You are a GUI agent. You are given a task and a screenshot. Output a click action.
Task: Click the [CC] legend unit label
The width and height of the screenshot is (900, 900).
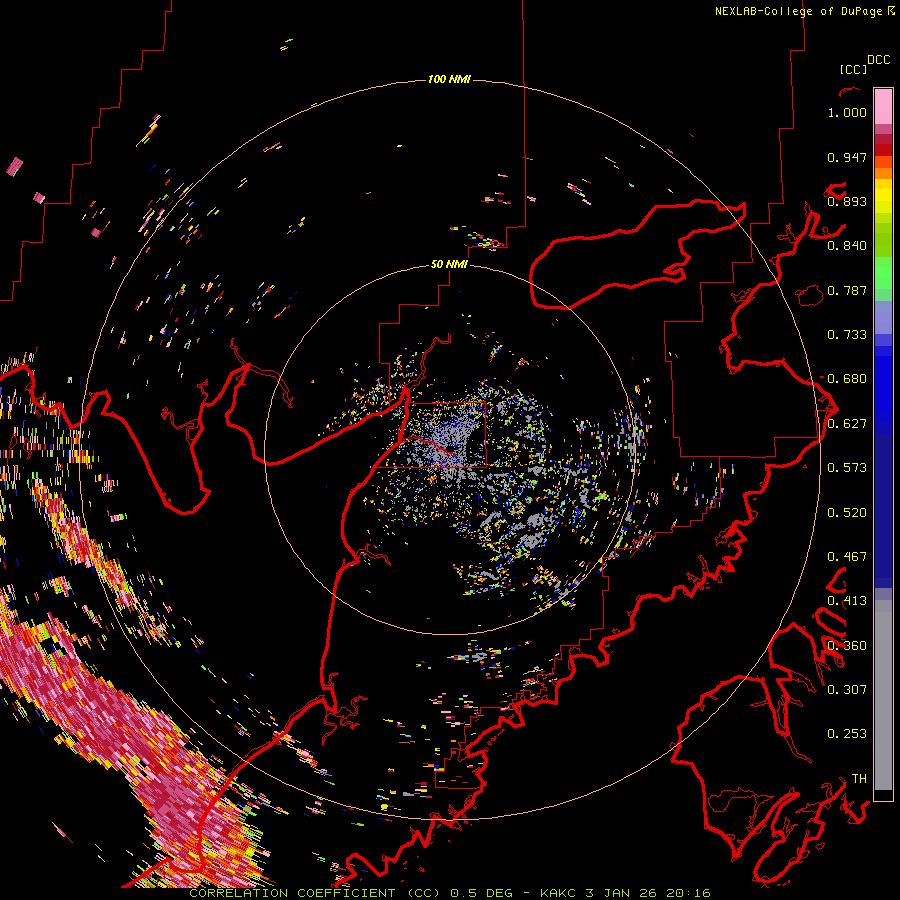(854, 69)
